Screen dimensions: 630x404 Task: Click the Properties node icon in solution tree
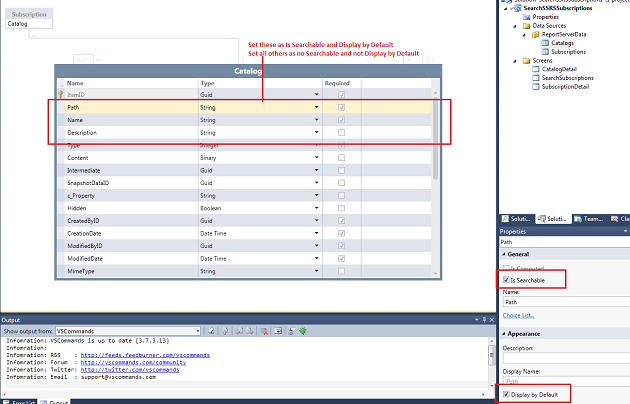click(x=526, y=17)
